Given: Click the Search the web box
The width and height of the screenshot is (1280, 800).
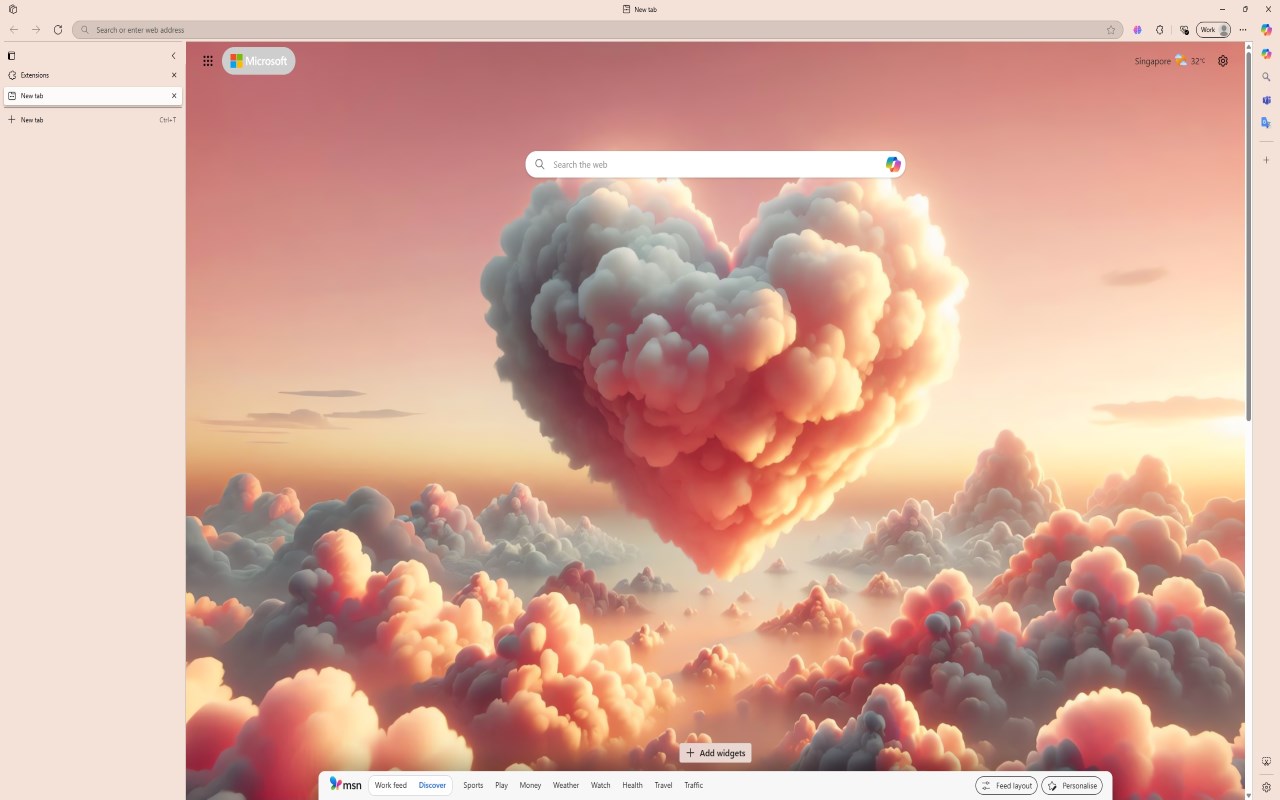Looking at the screenshot, I should pos(715,164).
